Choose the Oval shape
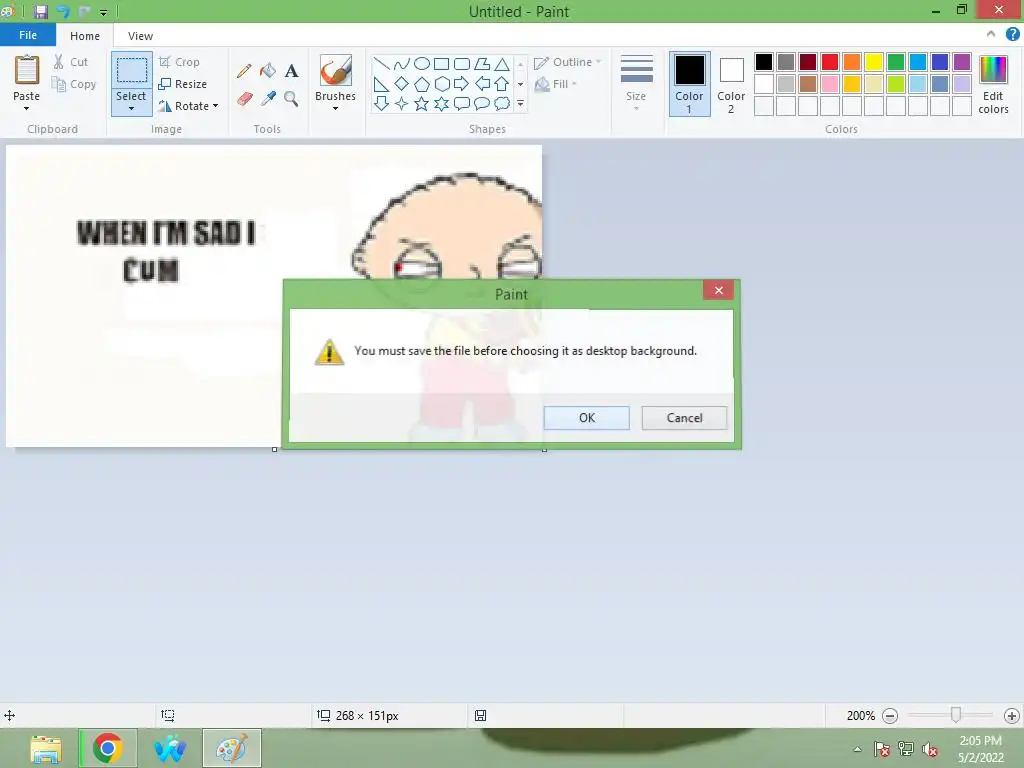 click(422, 63)
